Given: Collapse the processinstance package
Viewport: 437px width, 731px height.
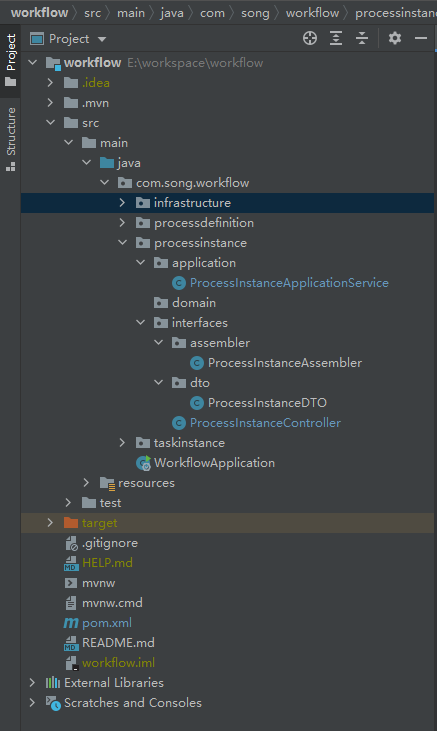Looking at the screenshot, I should pyautogui.click(x=122, y=243).
